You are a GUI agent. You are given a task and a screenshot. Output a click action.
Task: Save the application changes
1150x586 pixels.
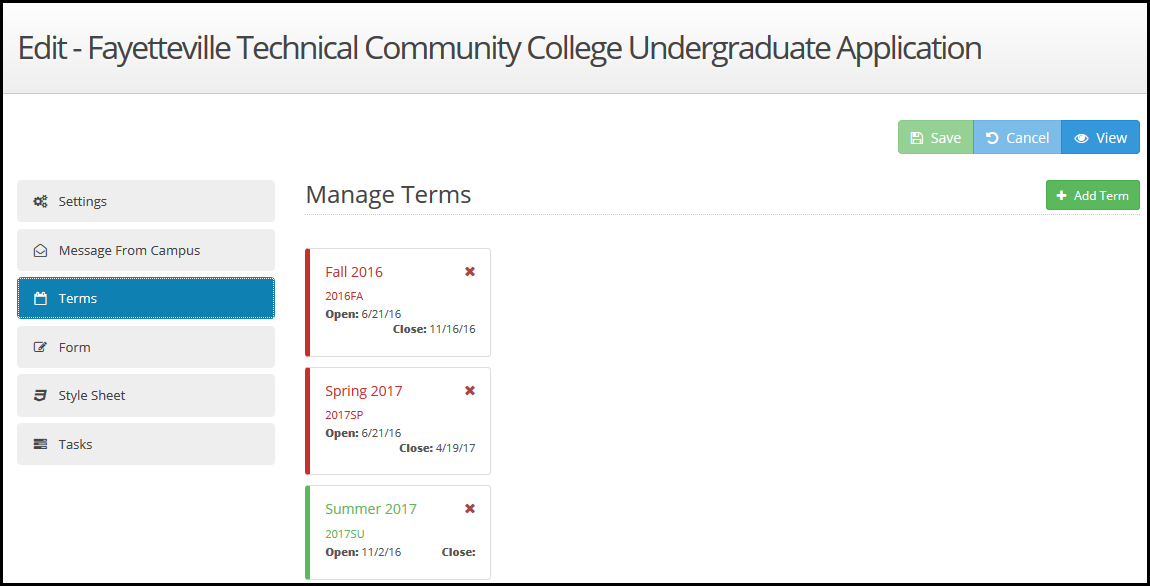[x=935, y=137]
